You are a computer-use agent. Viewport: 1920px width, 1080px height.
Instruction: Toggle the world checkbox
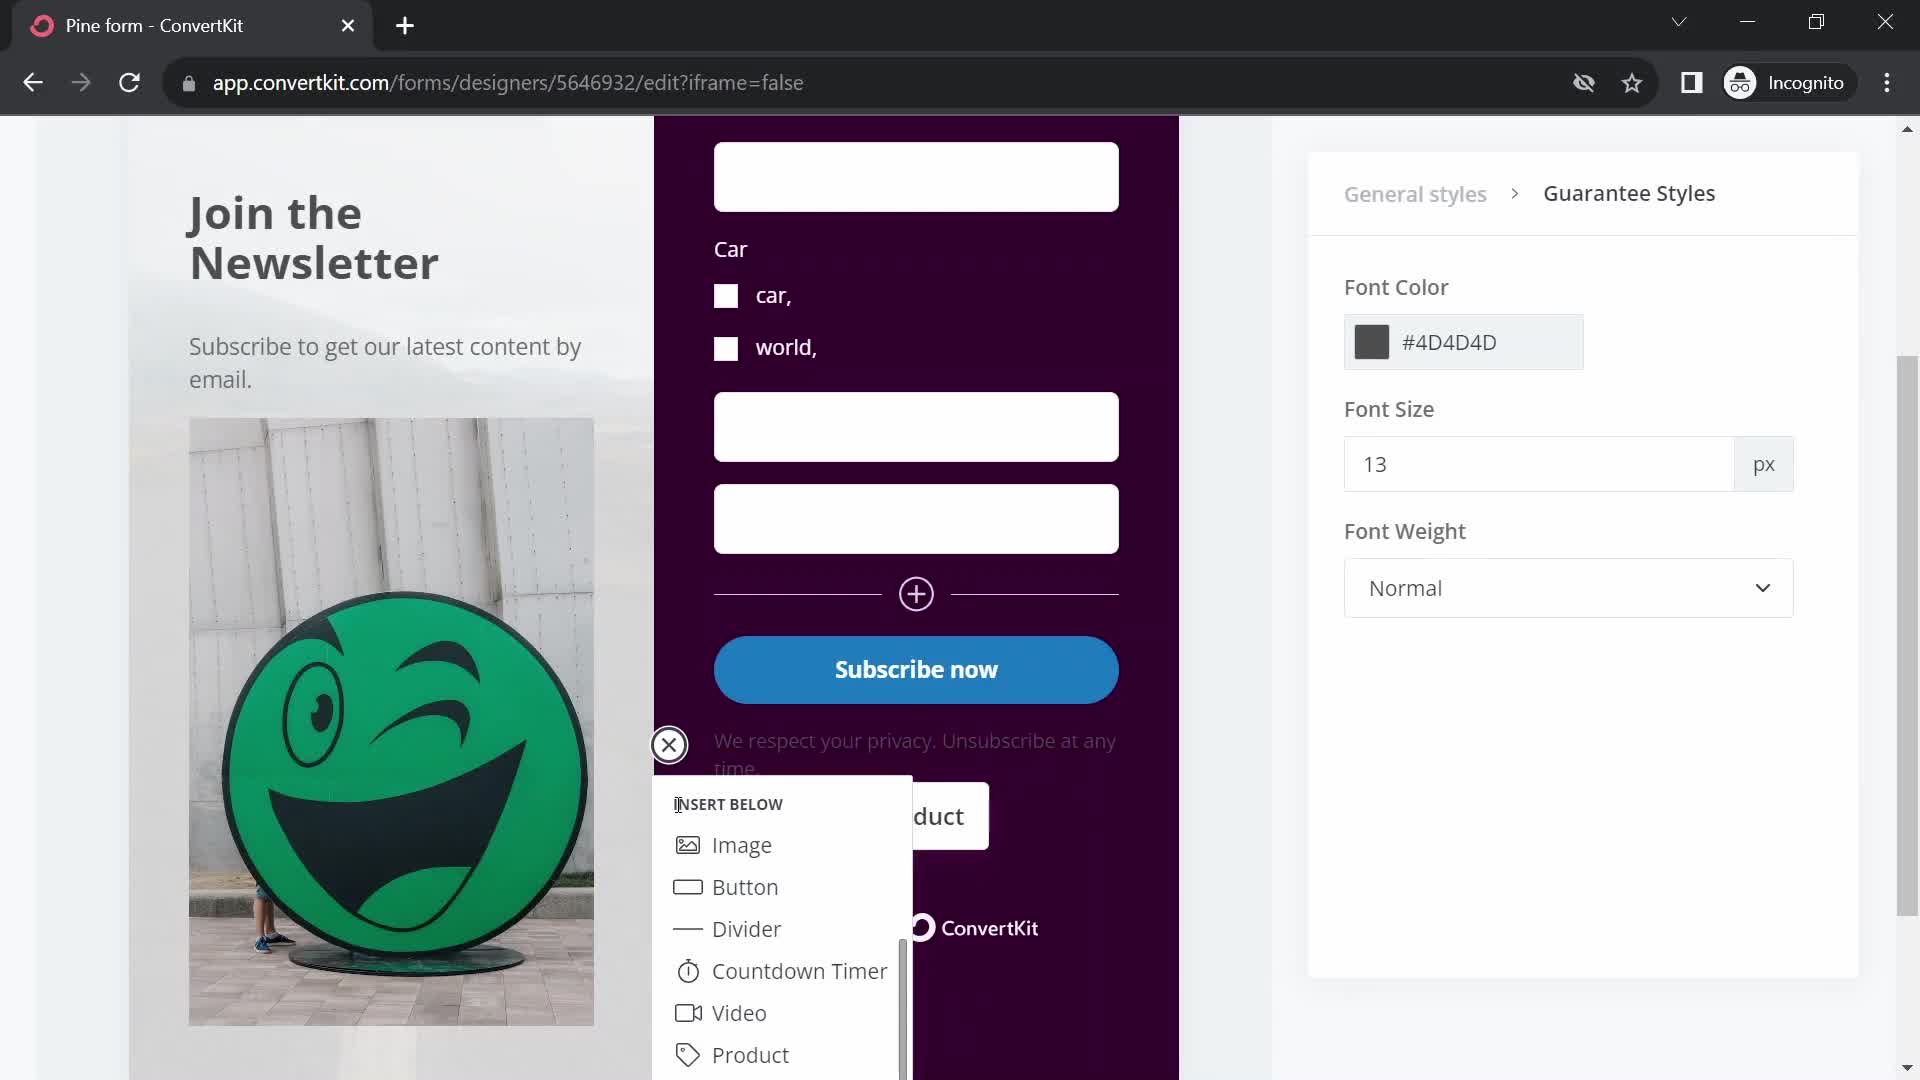pos(727,347)
